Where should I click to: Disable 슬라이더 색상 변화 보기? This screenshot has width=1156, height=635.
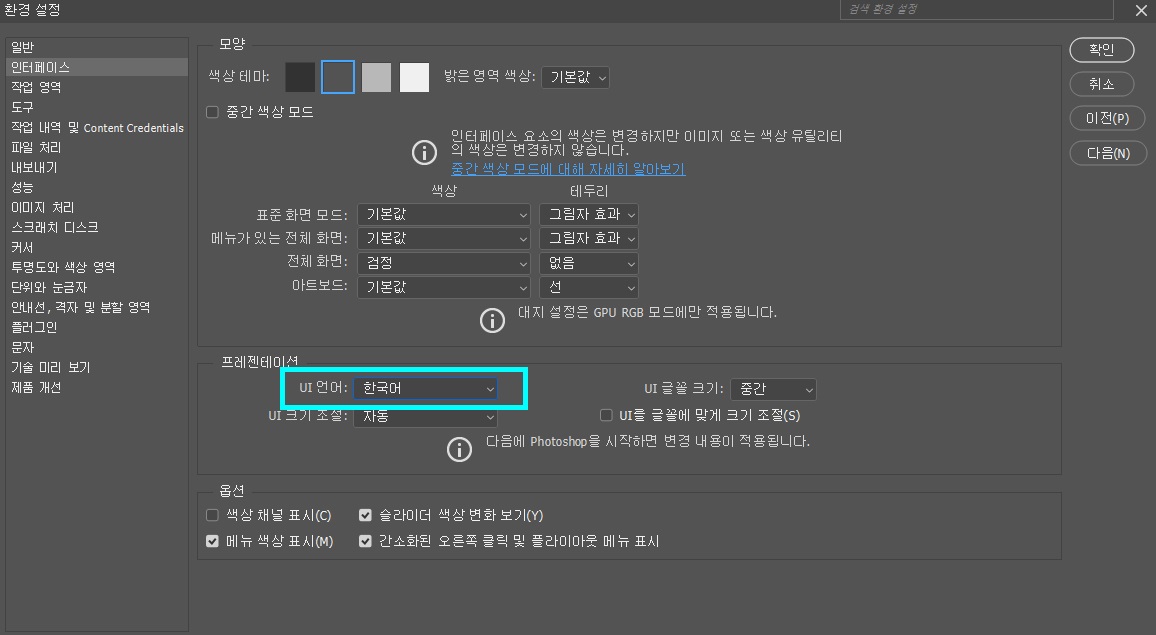(x=365, y=514)
